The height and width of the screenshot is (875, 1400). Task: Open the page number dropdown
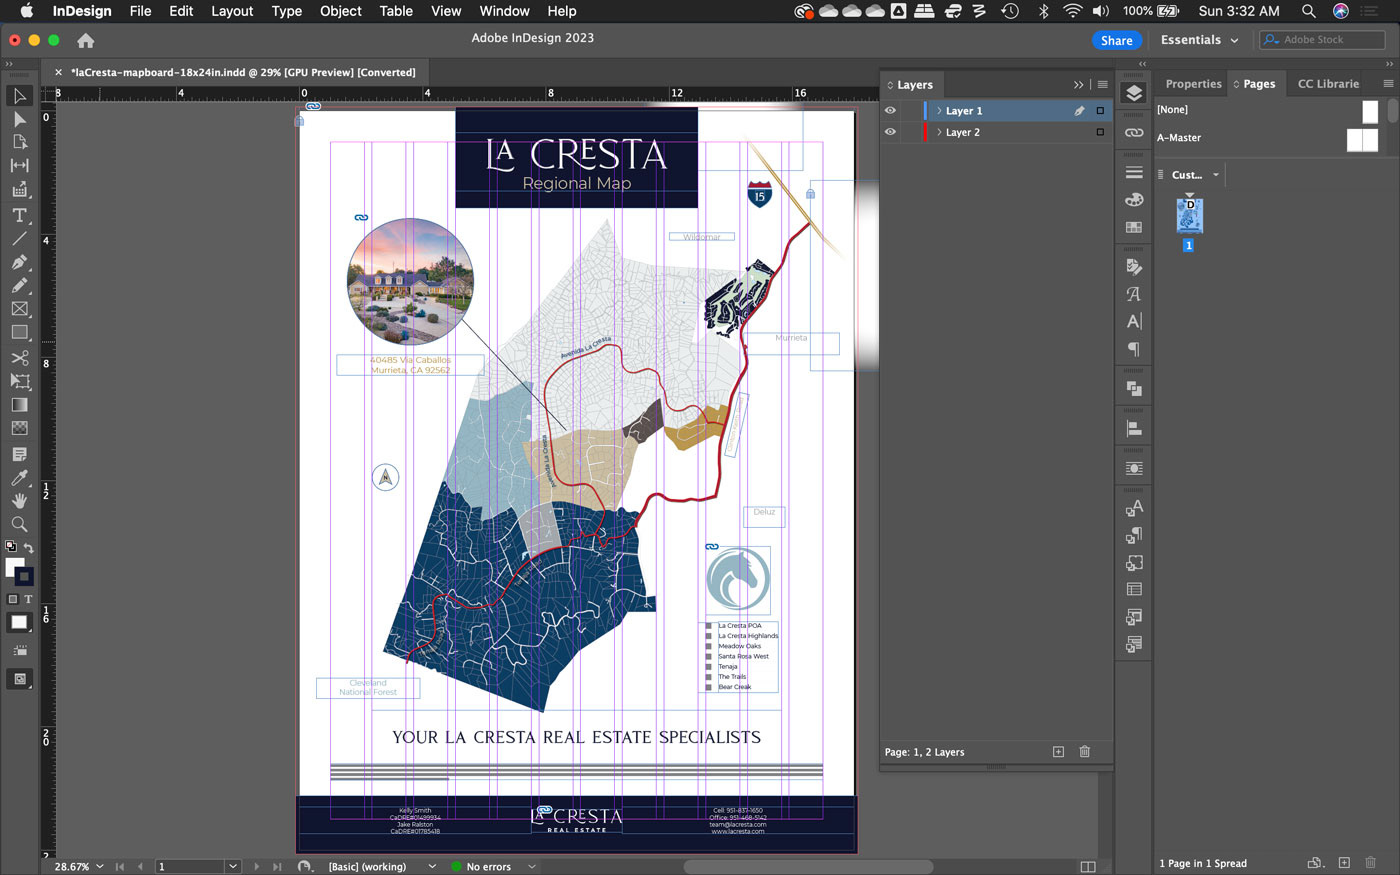point(233,866)
